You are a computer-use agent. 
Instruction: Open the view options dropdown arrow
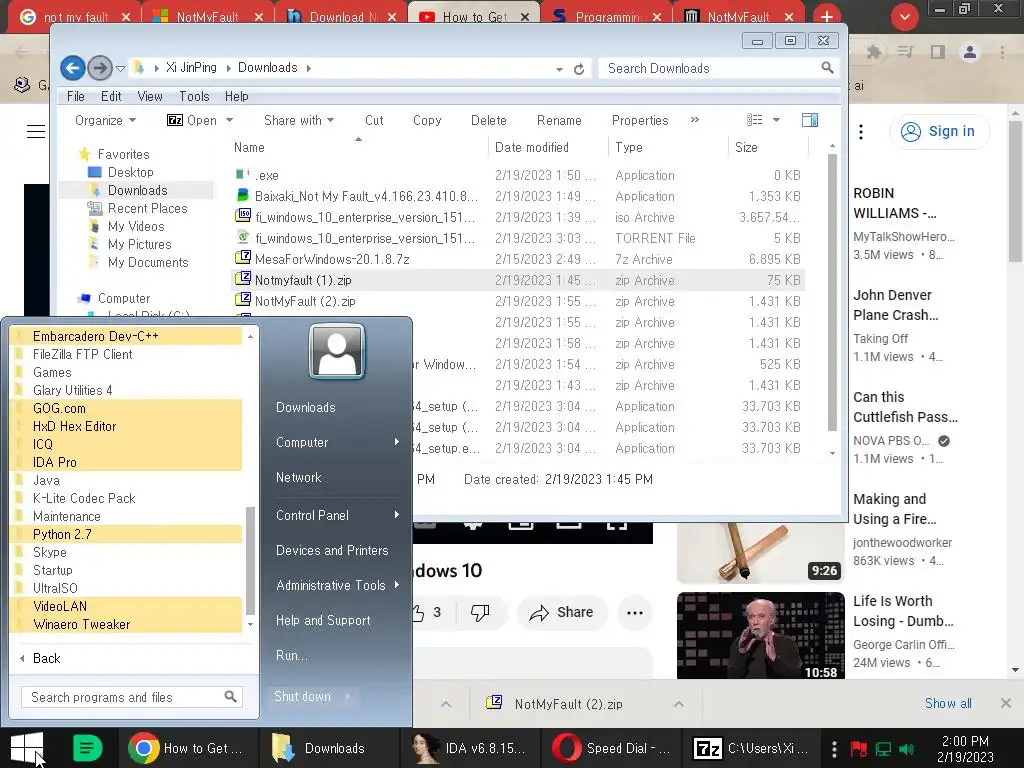click(776, 120)
